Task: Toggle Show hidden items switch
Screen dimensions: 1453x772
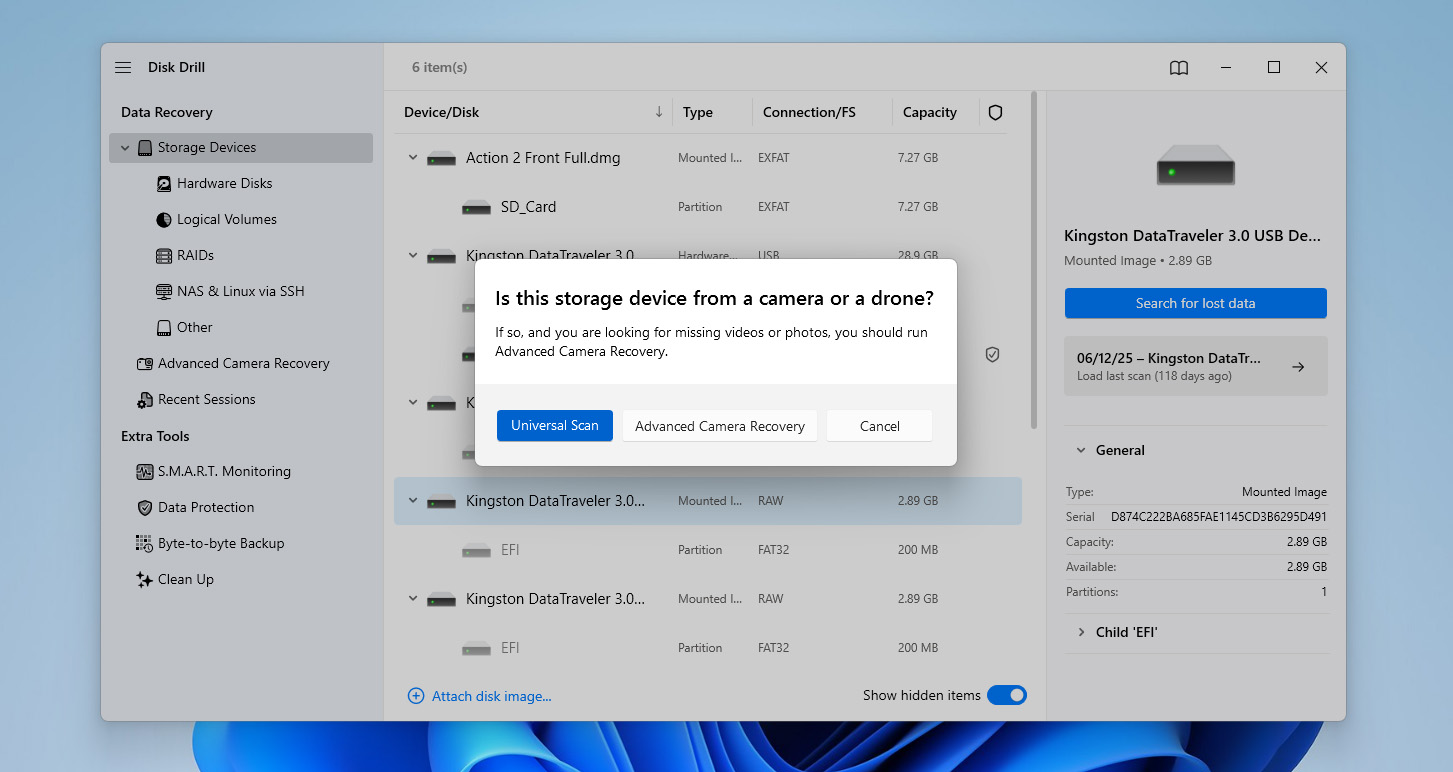Action: pos(1006,695)
